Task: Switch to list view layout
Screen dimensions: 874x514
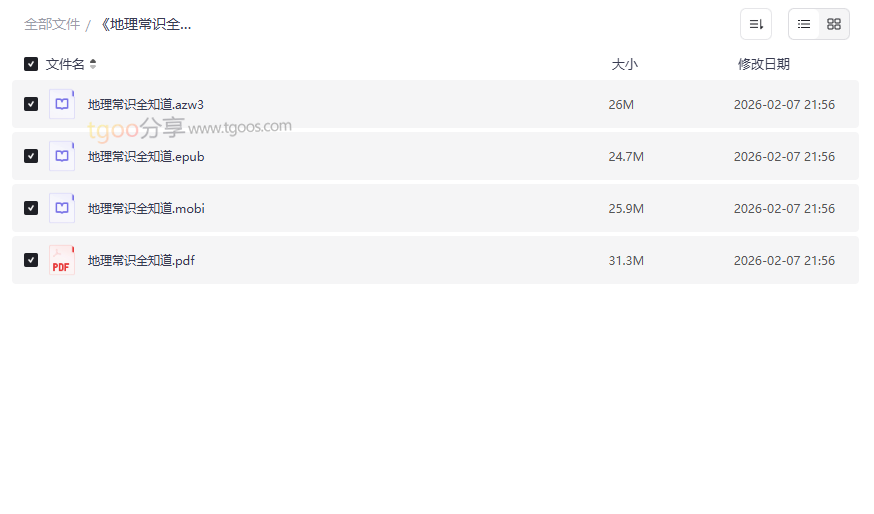Action: coord(804,24)
